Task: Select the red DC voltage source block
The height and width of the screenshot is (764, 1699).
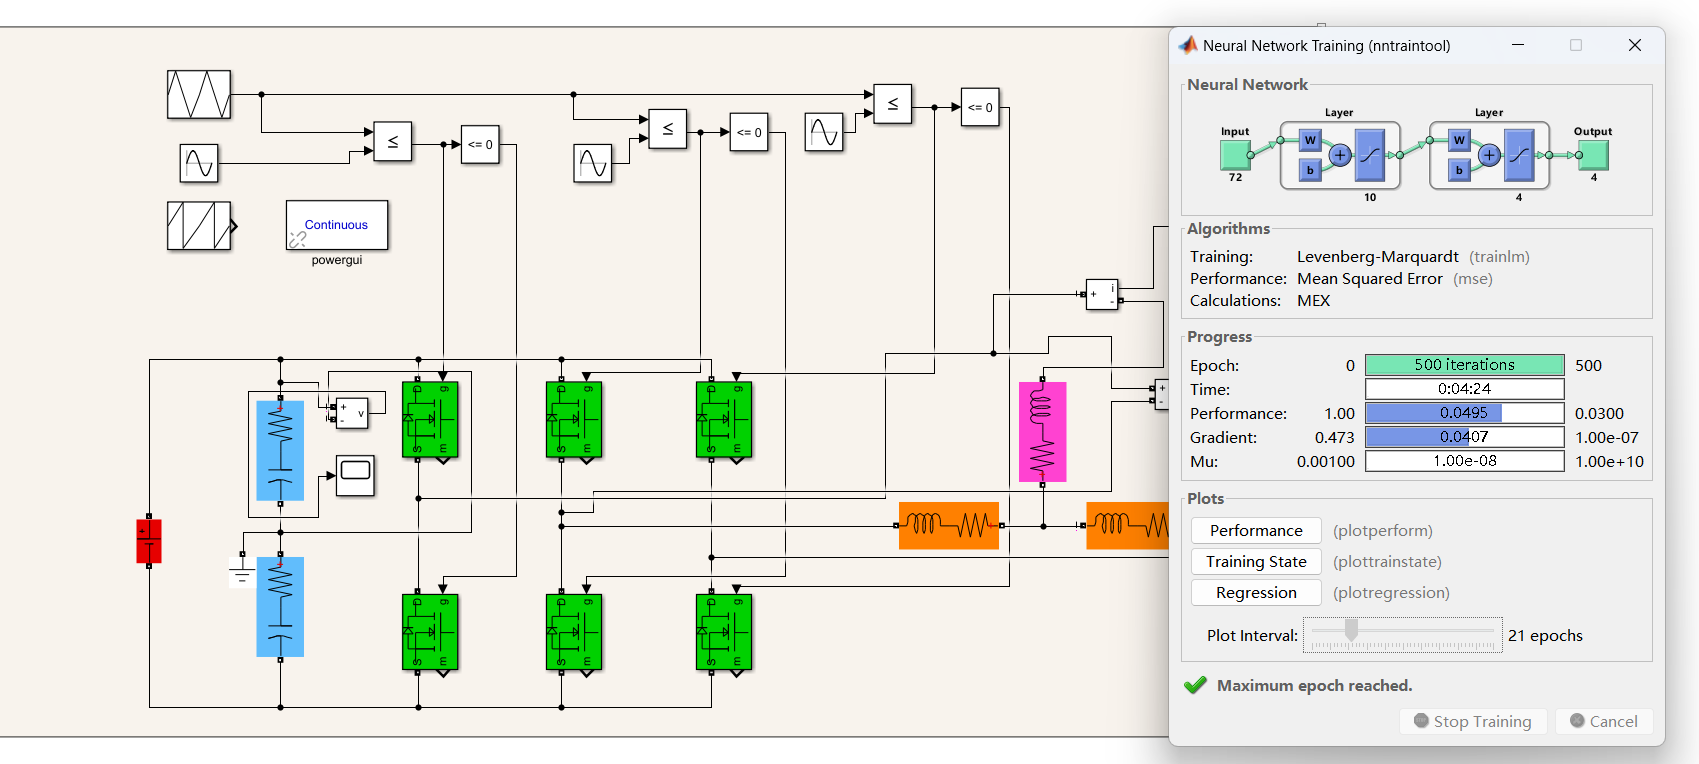Action: coord(149,541)
